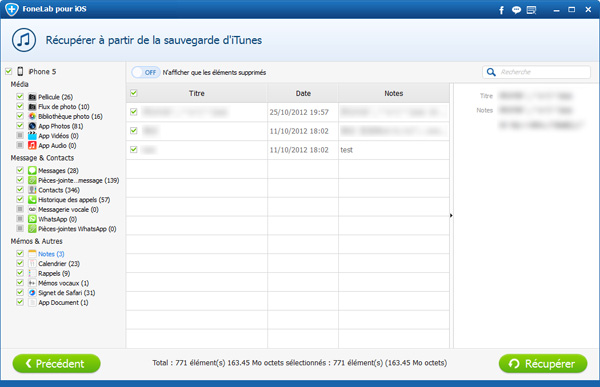Click the Rappels reminders icon

(x=32, y=273)
